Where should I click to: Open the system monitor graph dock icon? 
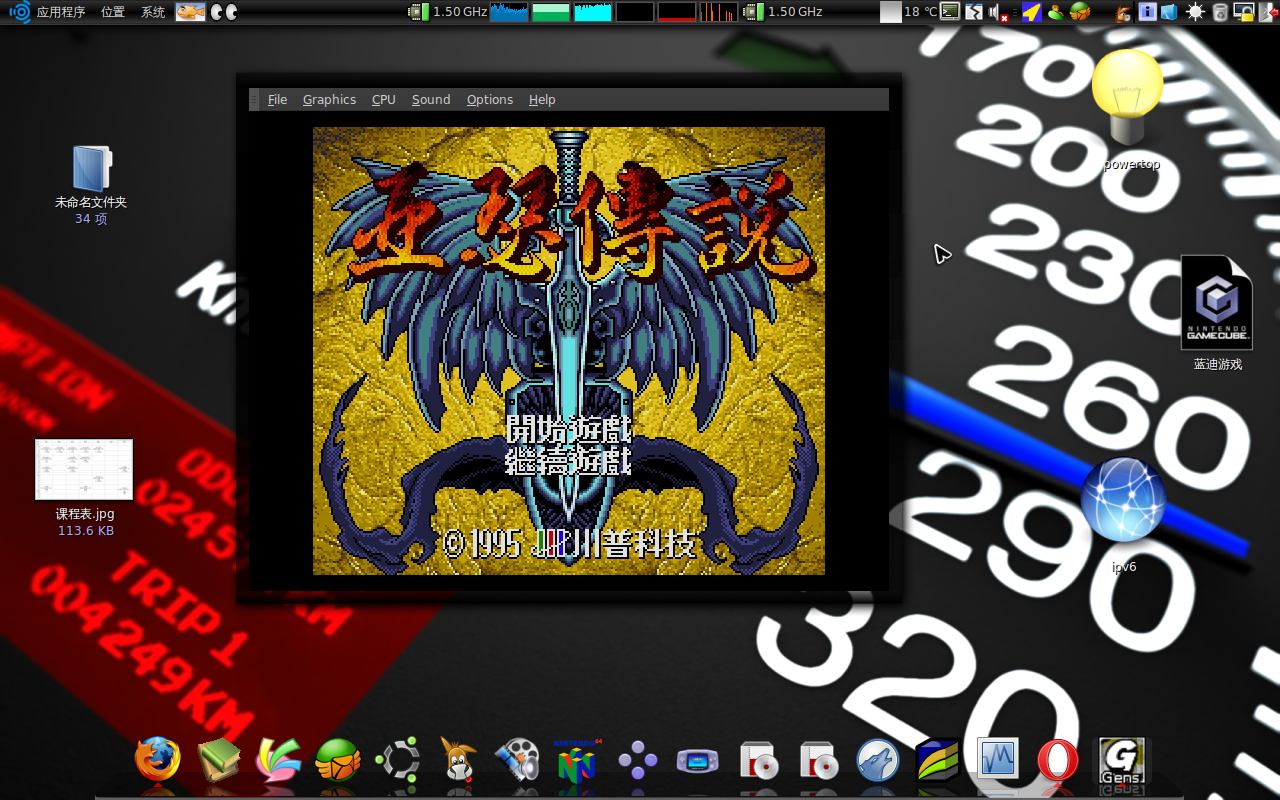tap(998, 760)
